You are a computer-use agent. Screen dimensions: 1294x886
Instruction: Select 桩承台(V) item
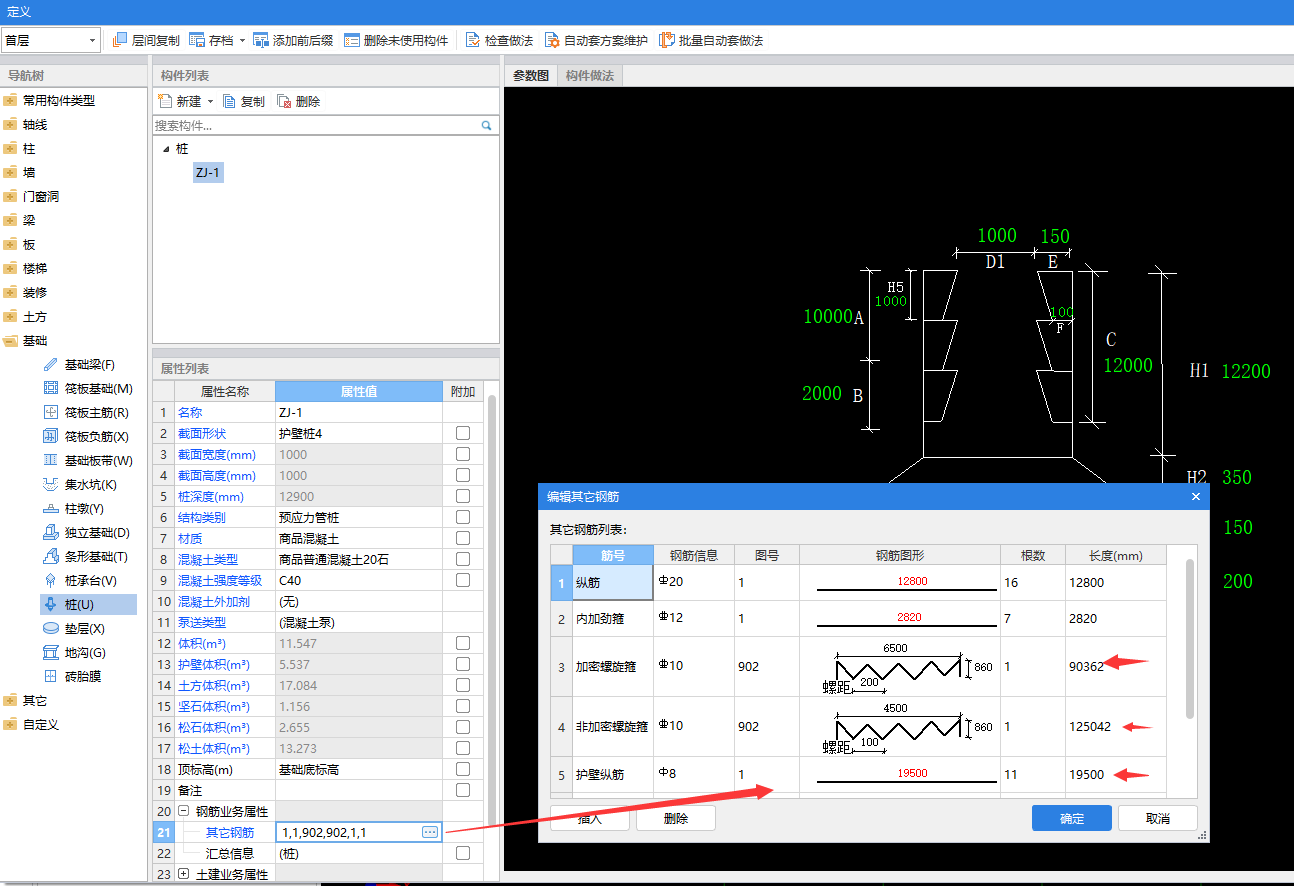(x=91, y=581)
